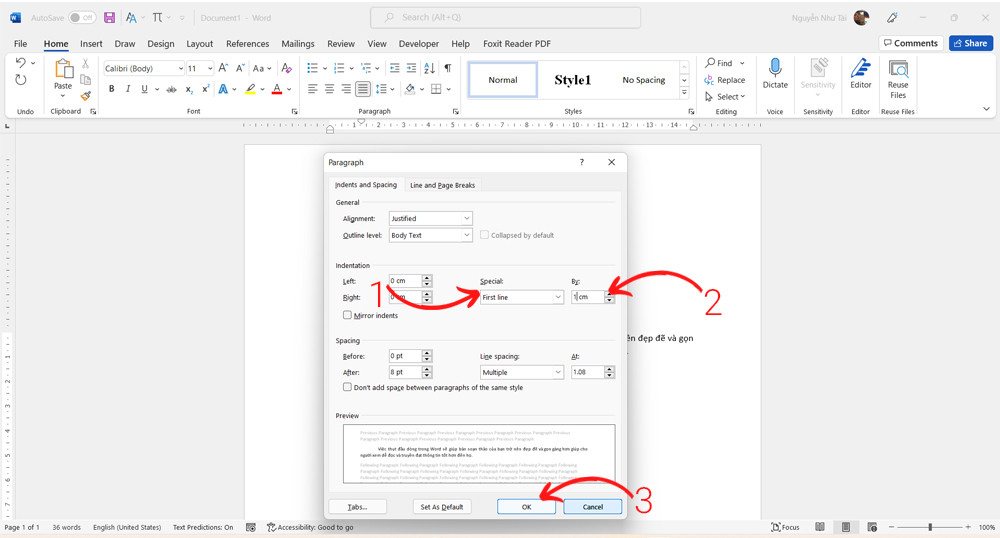The image size is (1000, 538).
Task: Open the Foxit Reader PDF tab
Action: (x=517, y=43)
